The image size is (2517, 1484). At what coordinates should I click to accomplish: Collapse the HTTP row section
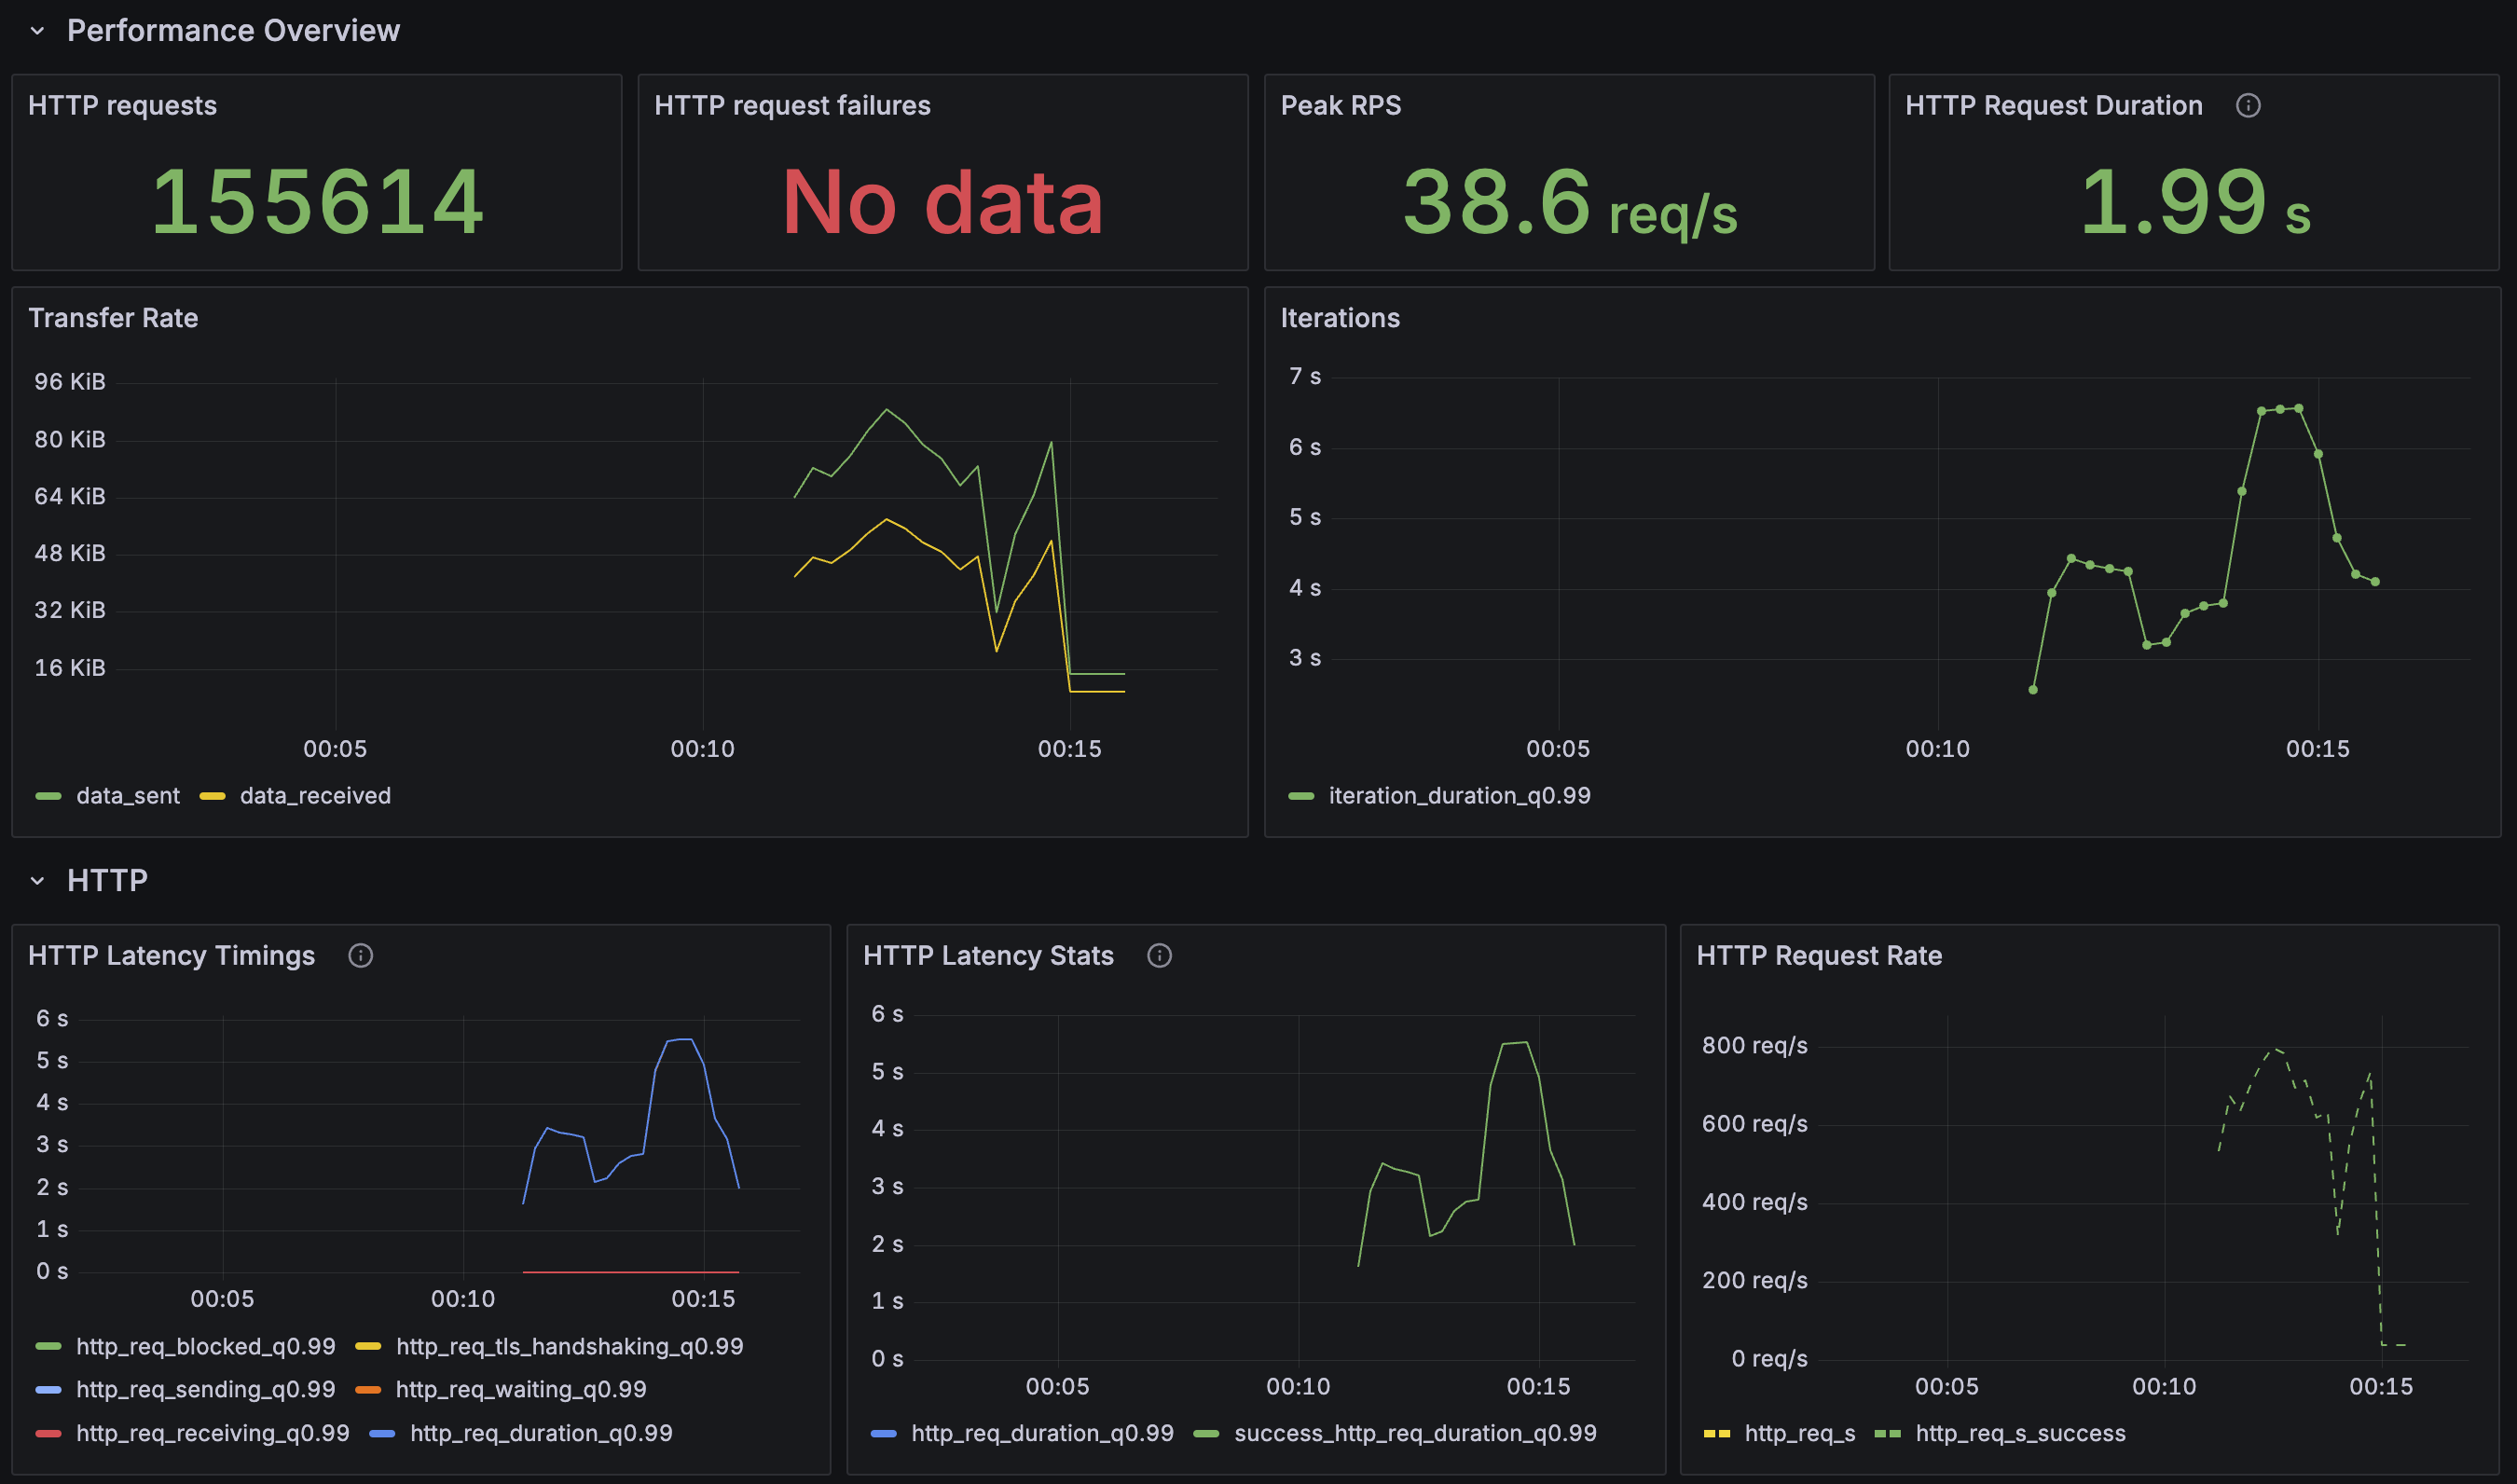pos(38,881)
